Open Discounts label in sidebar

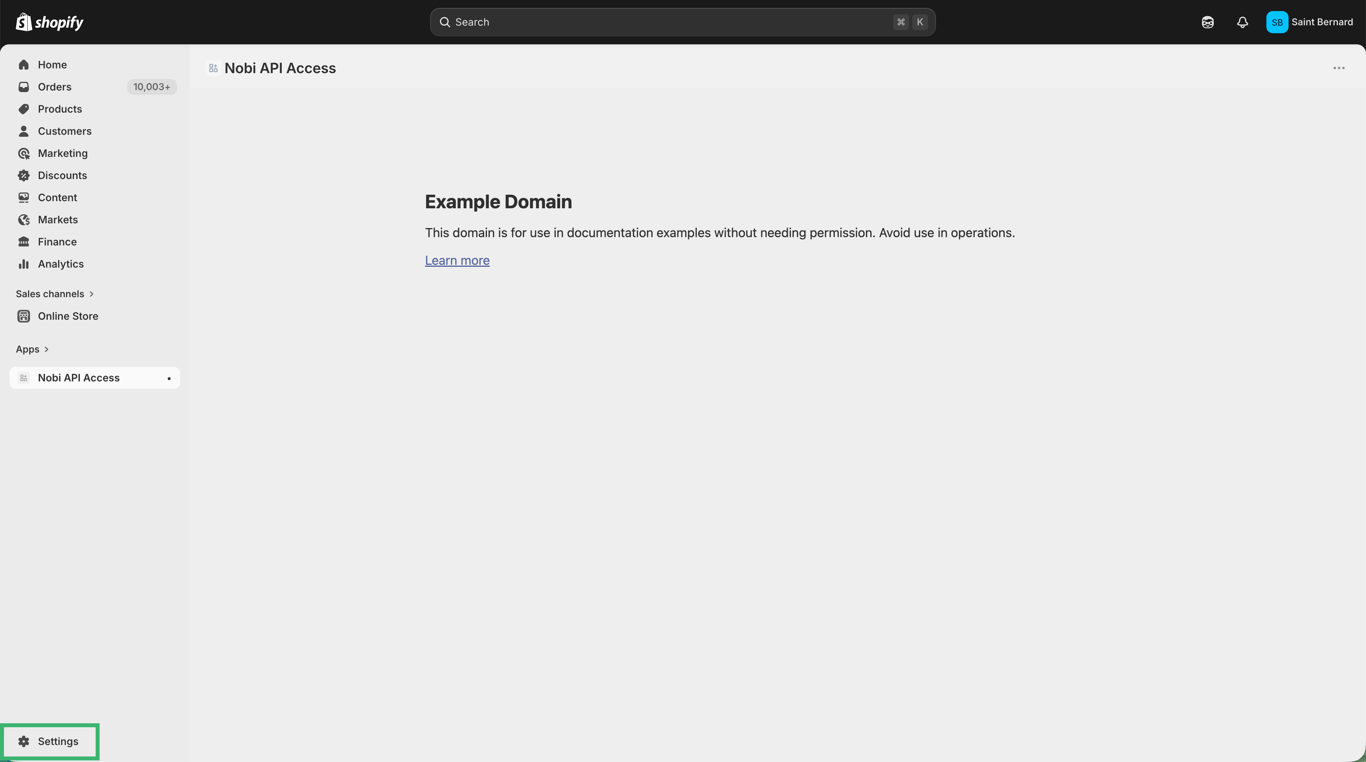(62, 175)
